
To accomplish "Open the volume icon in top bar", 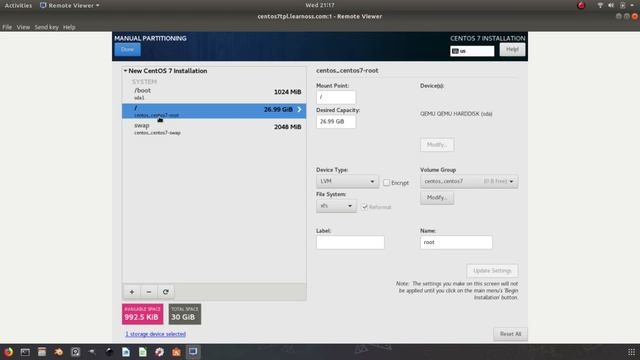I will [x=611, y=5].
